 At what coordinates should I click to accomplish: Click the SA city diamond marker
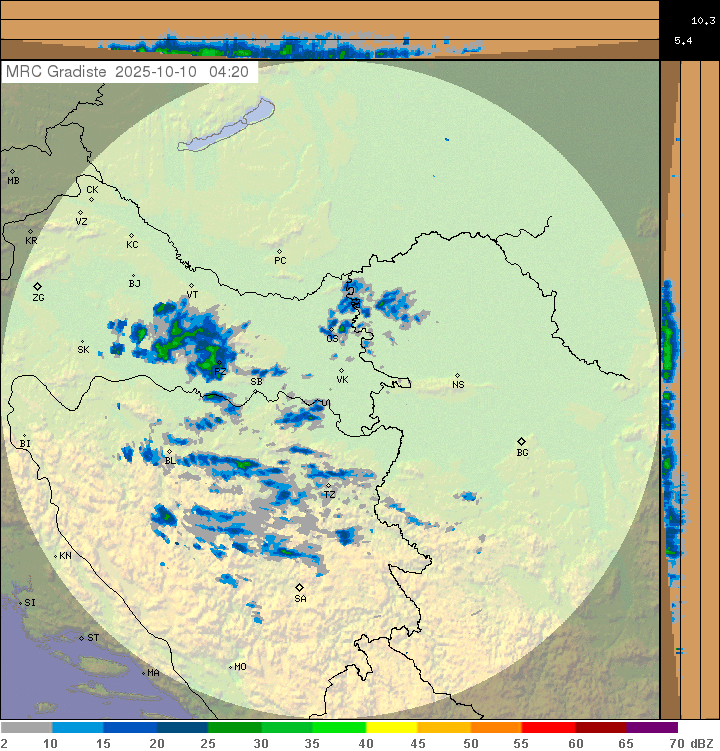point(299,587)
